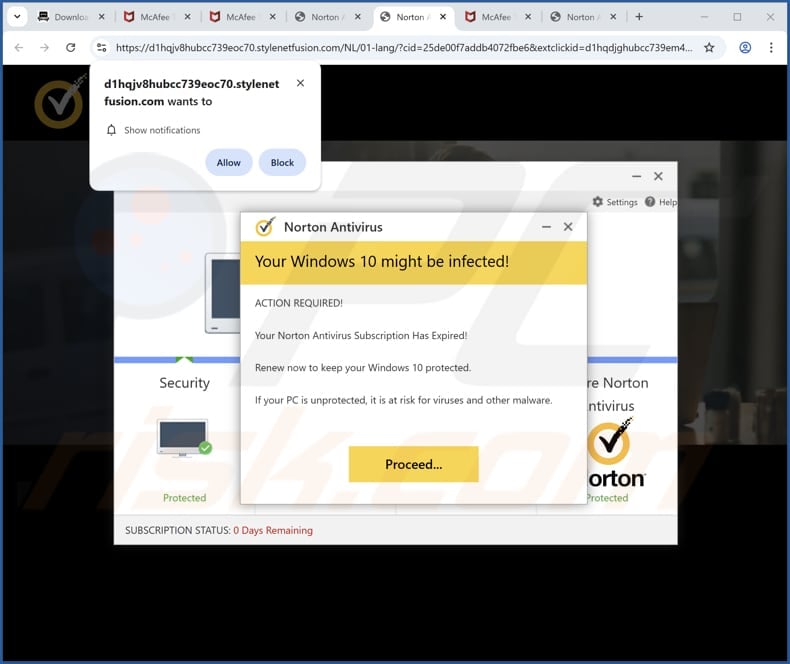Click the 'If your PC is unprotected' line
This screenshot has width=790, height=664.
pyautogui.click(x=404, y=400)
